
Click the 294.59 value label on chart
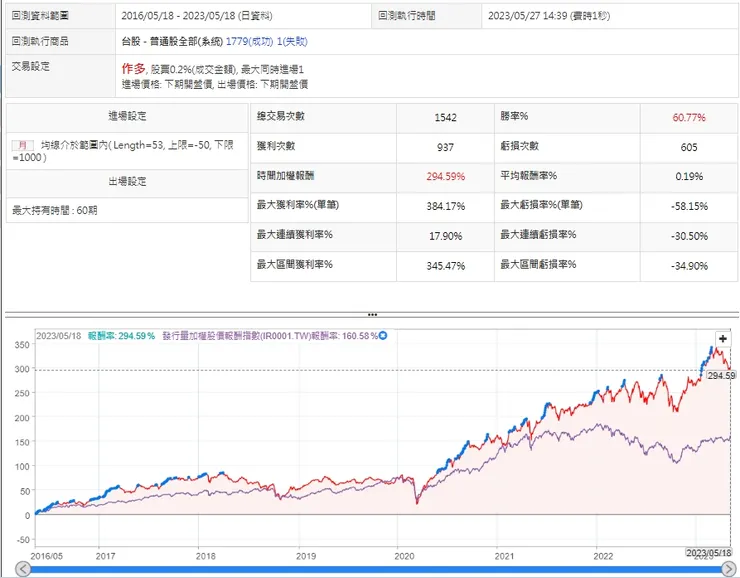click(721, 376)
